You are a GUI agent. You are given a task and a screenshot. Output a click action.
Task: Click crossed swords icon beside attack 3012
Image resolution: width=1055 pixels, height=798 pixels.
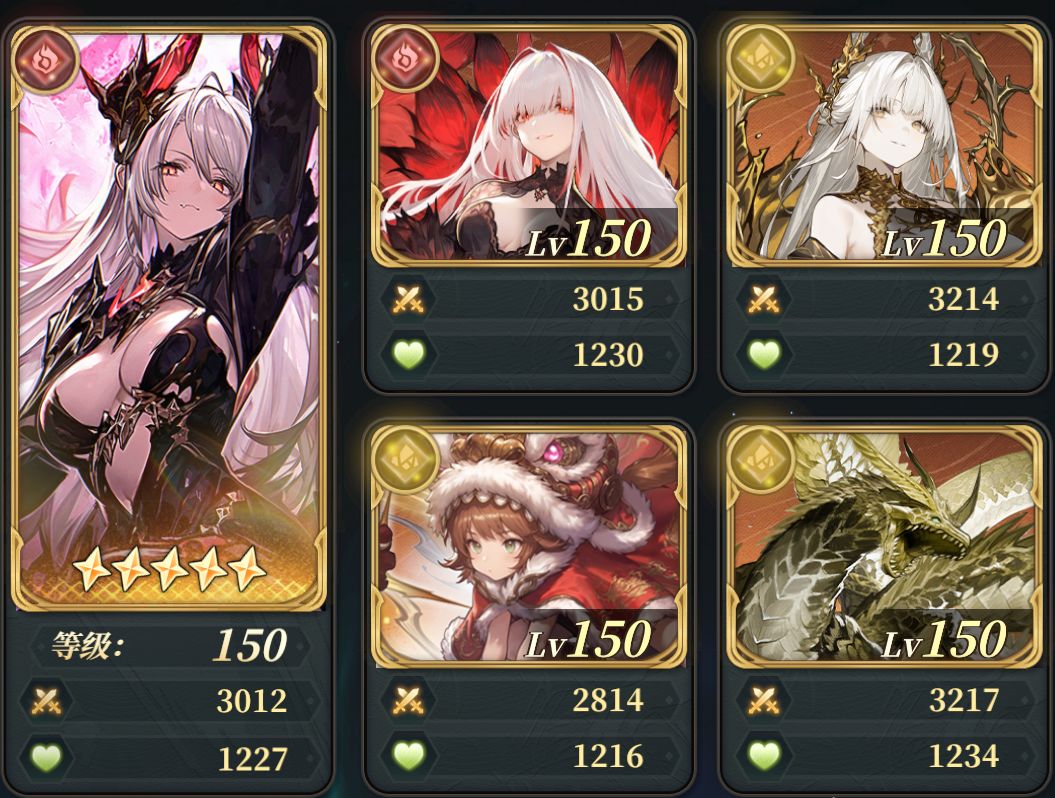[46, 702]
